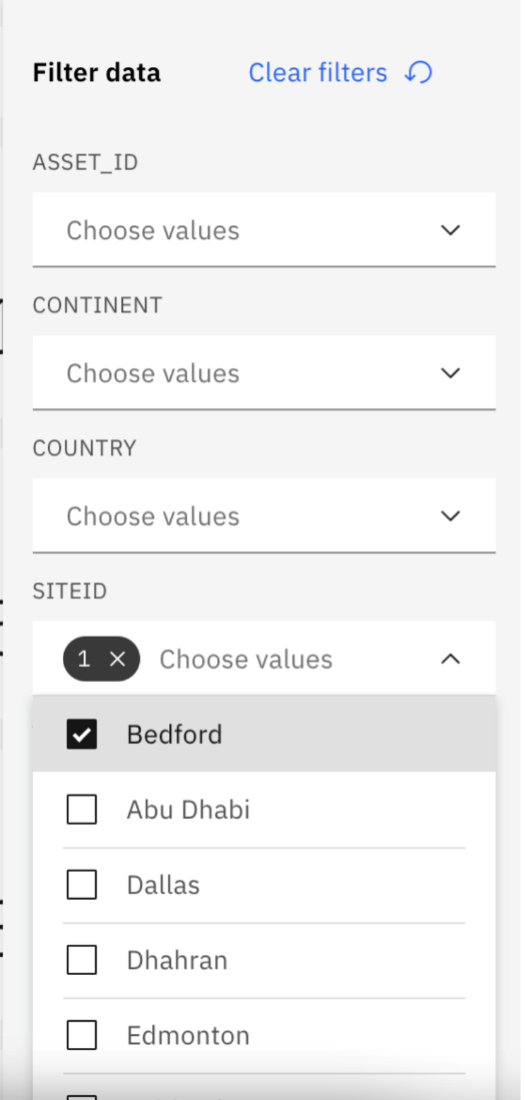Viewport: 525px width, 1100px height.
Task: Remove the SITEID selection count tag
Action: [117, 659]
